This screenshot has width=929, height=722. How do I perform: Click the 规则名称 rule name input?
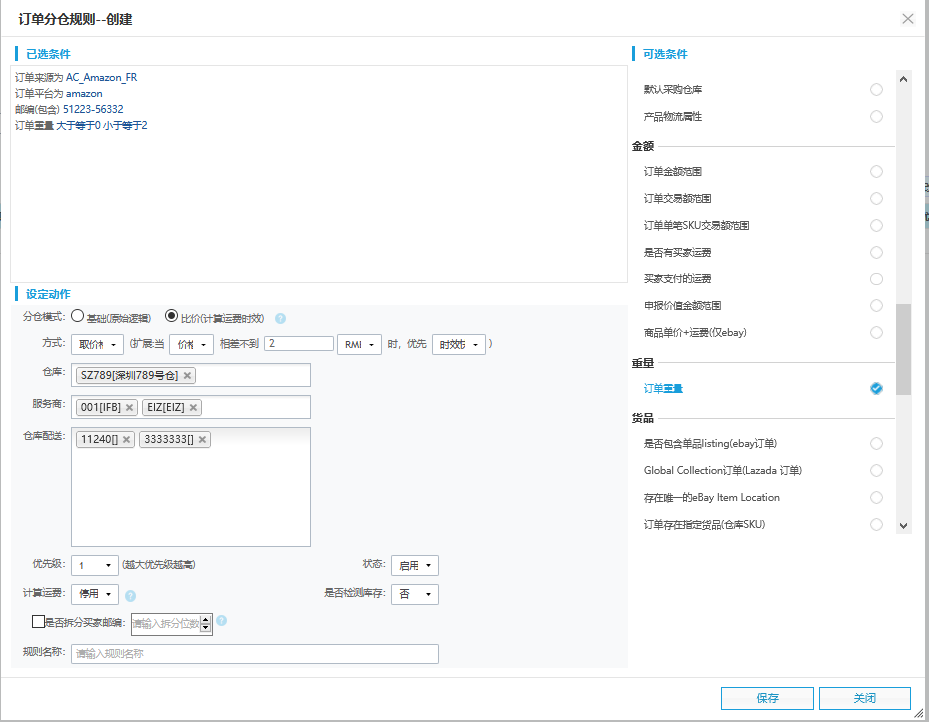pos(255,654)
